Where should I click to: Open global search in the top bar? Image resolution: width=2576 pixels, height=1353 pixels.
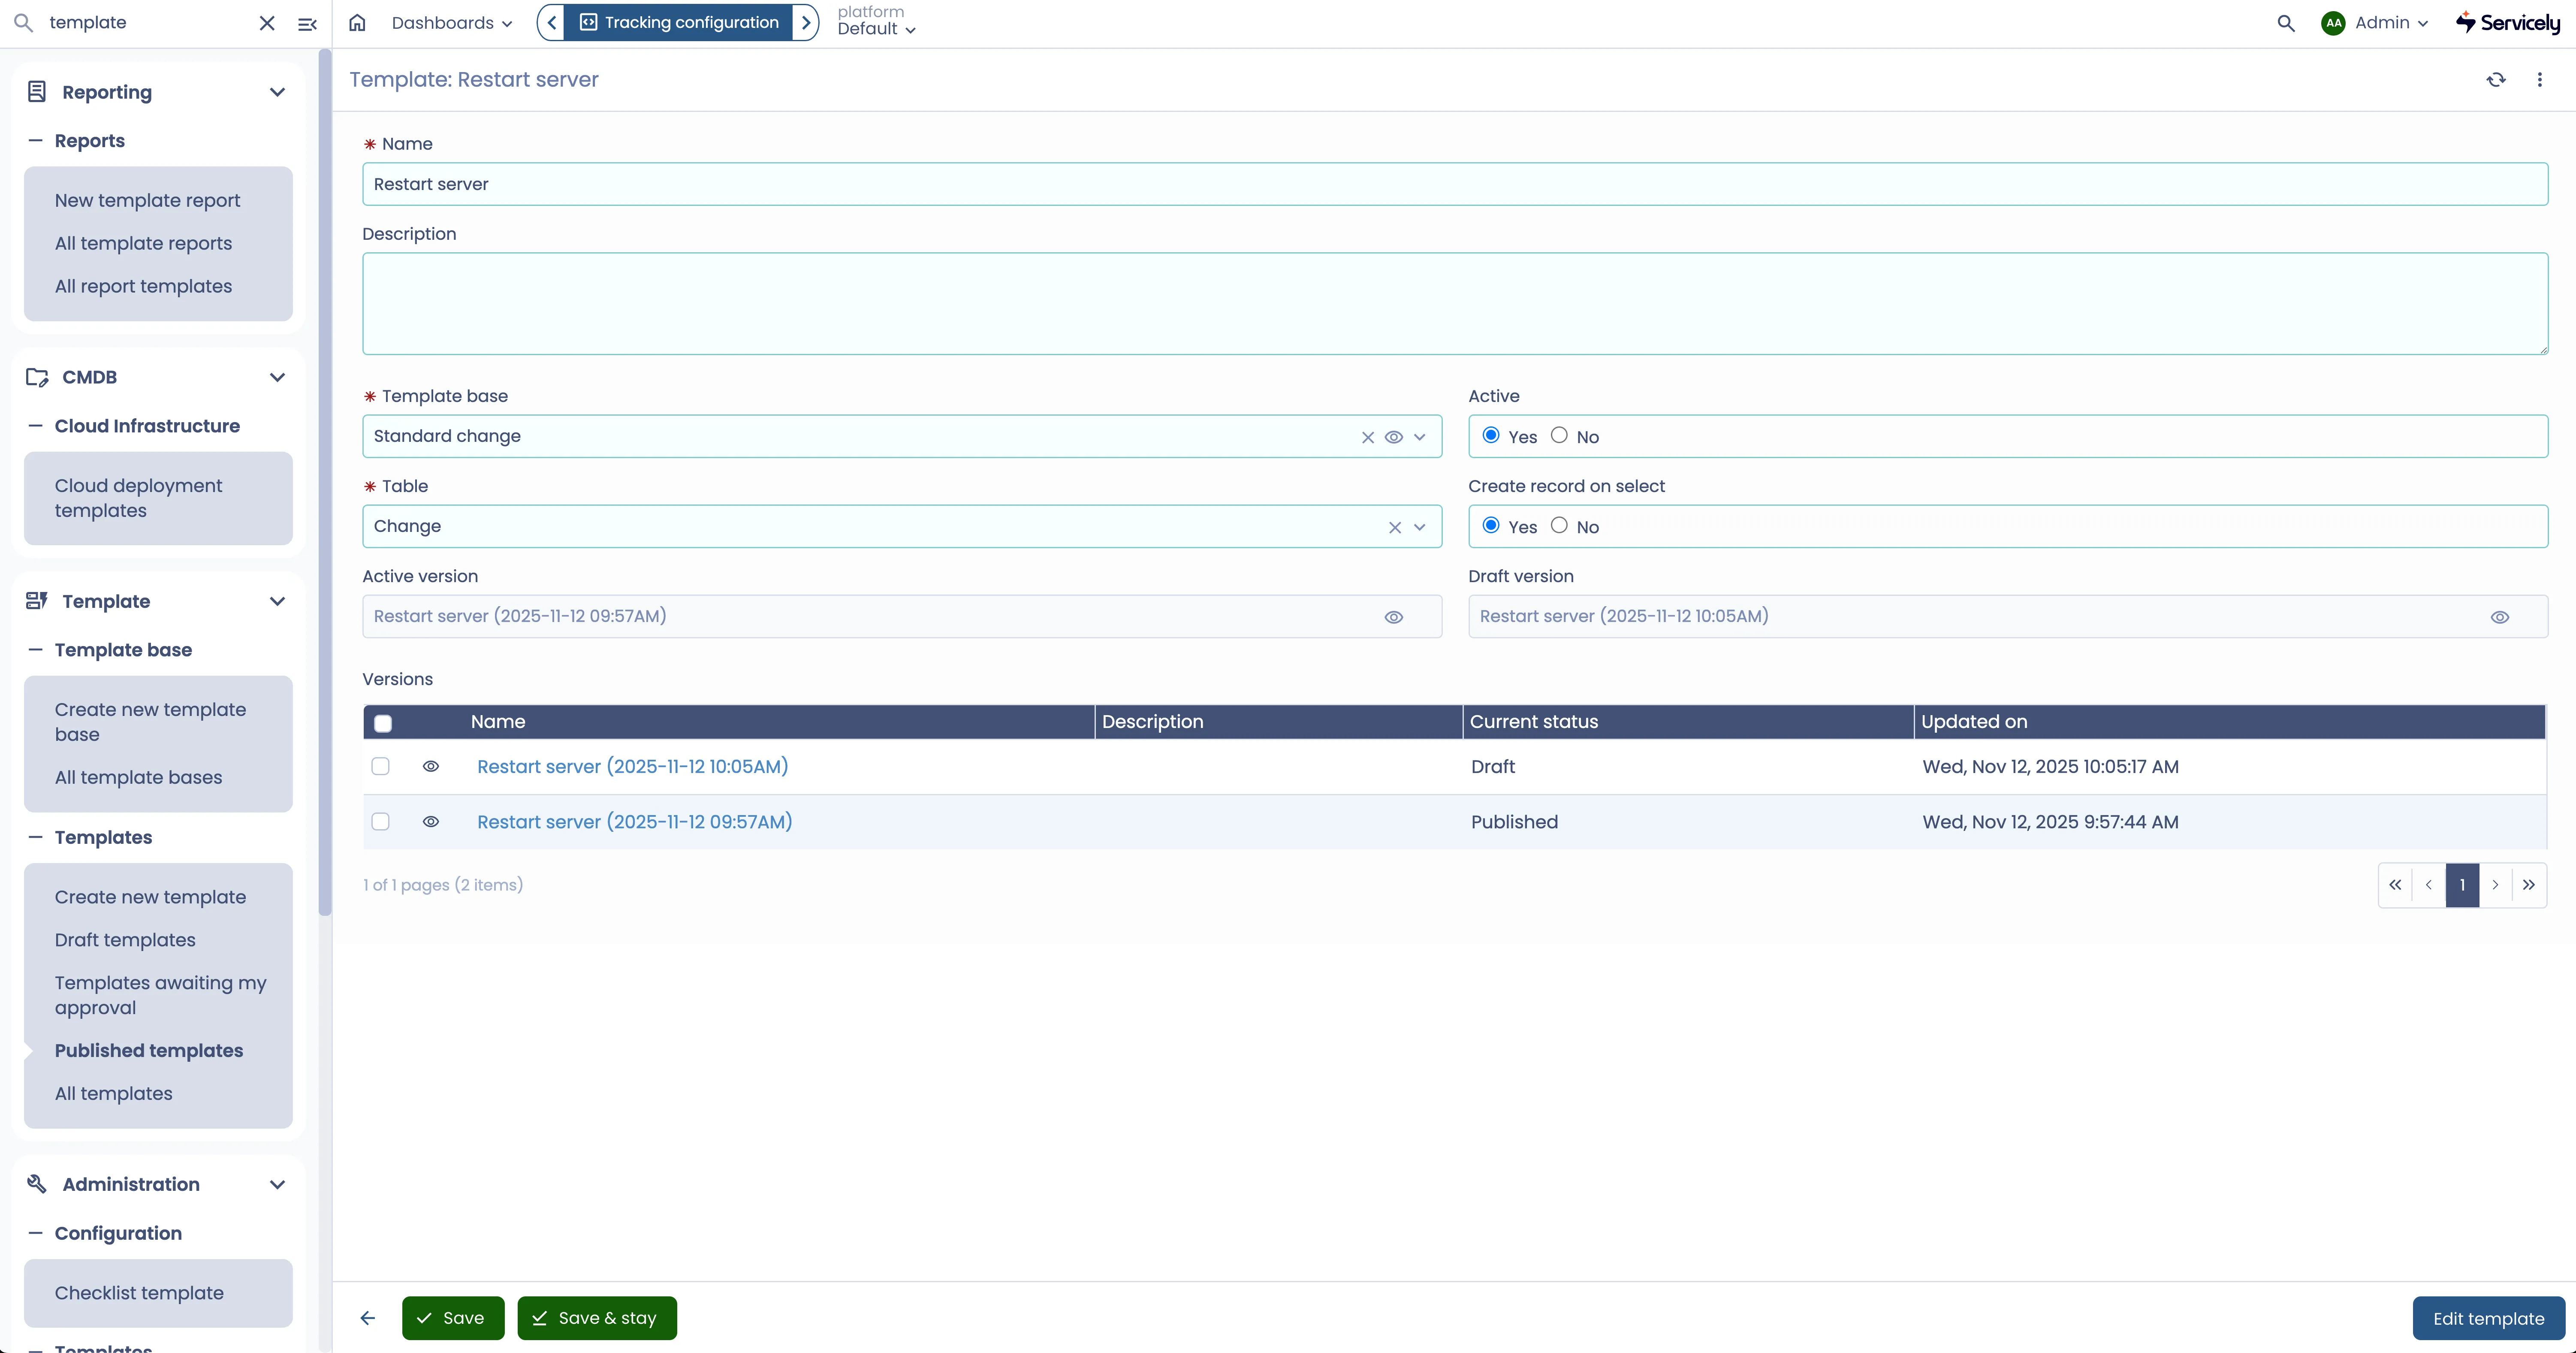(2286, 23)
